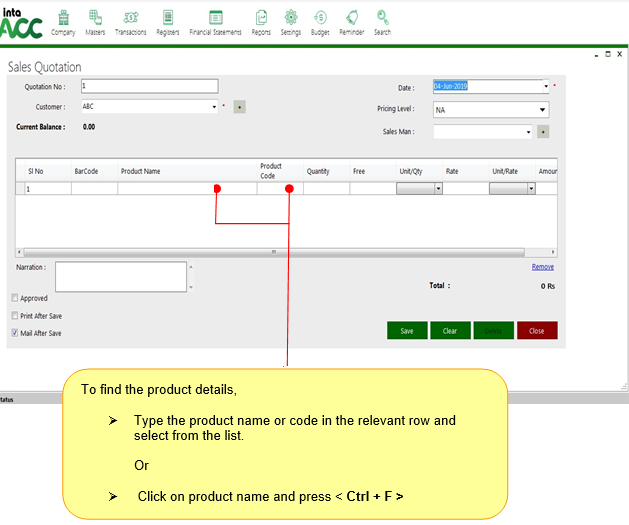Open the Pricing Level dropdown
The height and width of the screenshot is (525, 629).
tap(543, 110)
